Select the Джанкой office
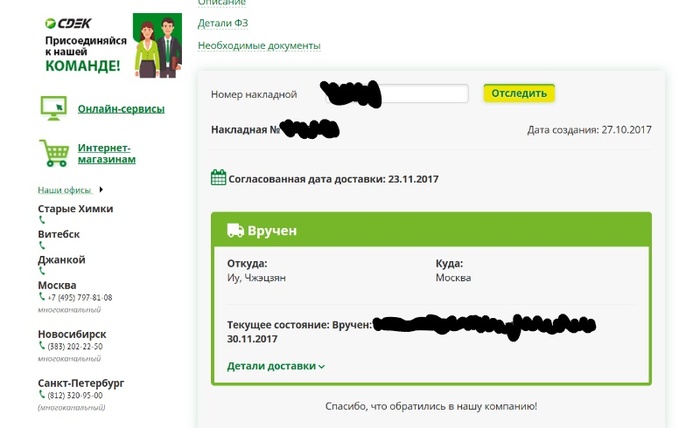700x428 pixels. [61, 259]
